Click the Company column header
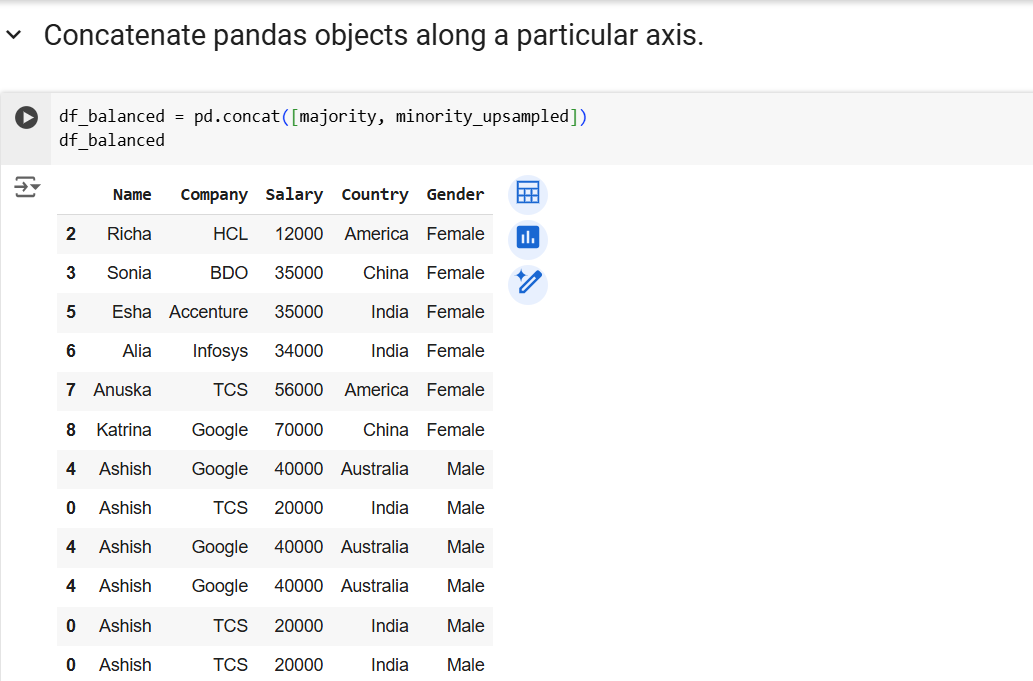The width and height of the screenshot is (1033, 681). click(x=213, y=195)
